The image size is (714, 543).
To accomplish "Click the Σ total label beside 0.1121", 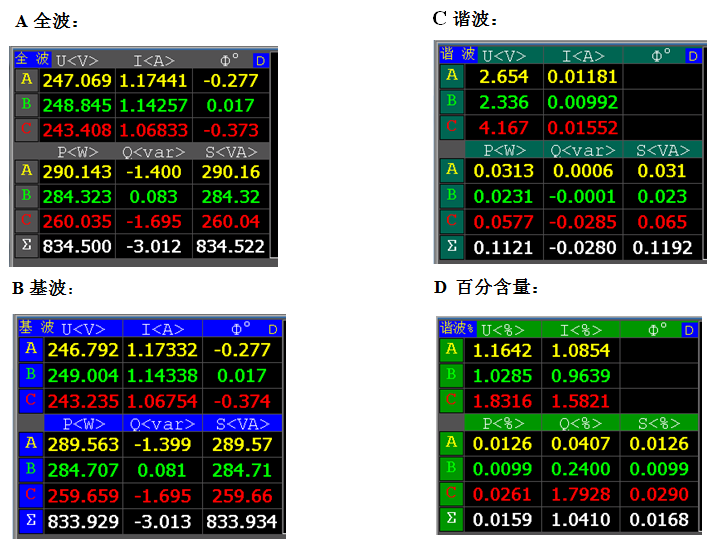I will tap(452, 246).
